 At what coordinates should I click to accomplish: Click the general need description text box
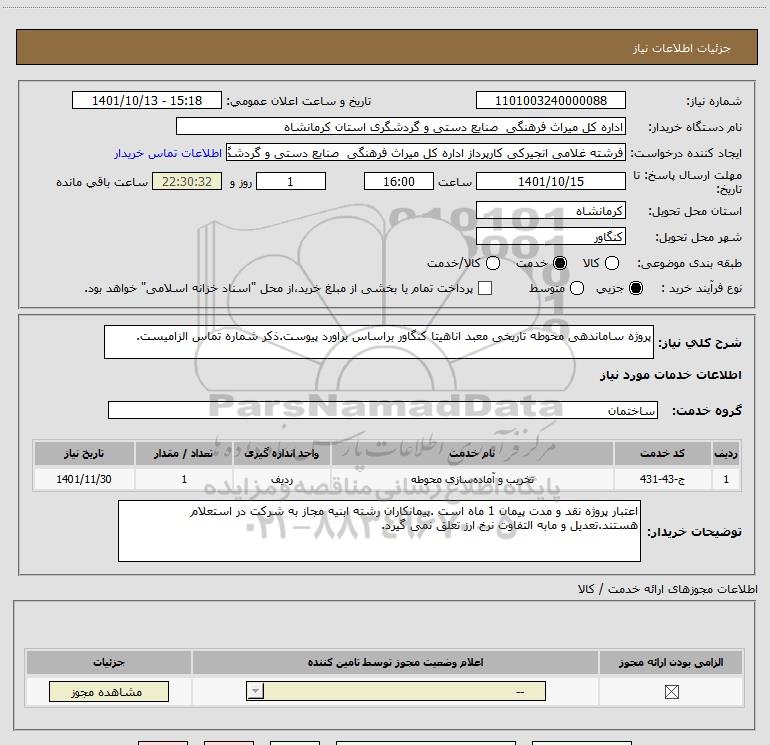379,342
